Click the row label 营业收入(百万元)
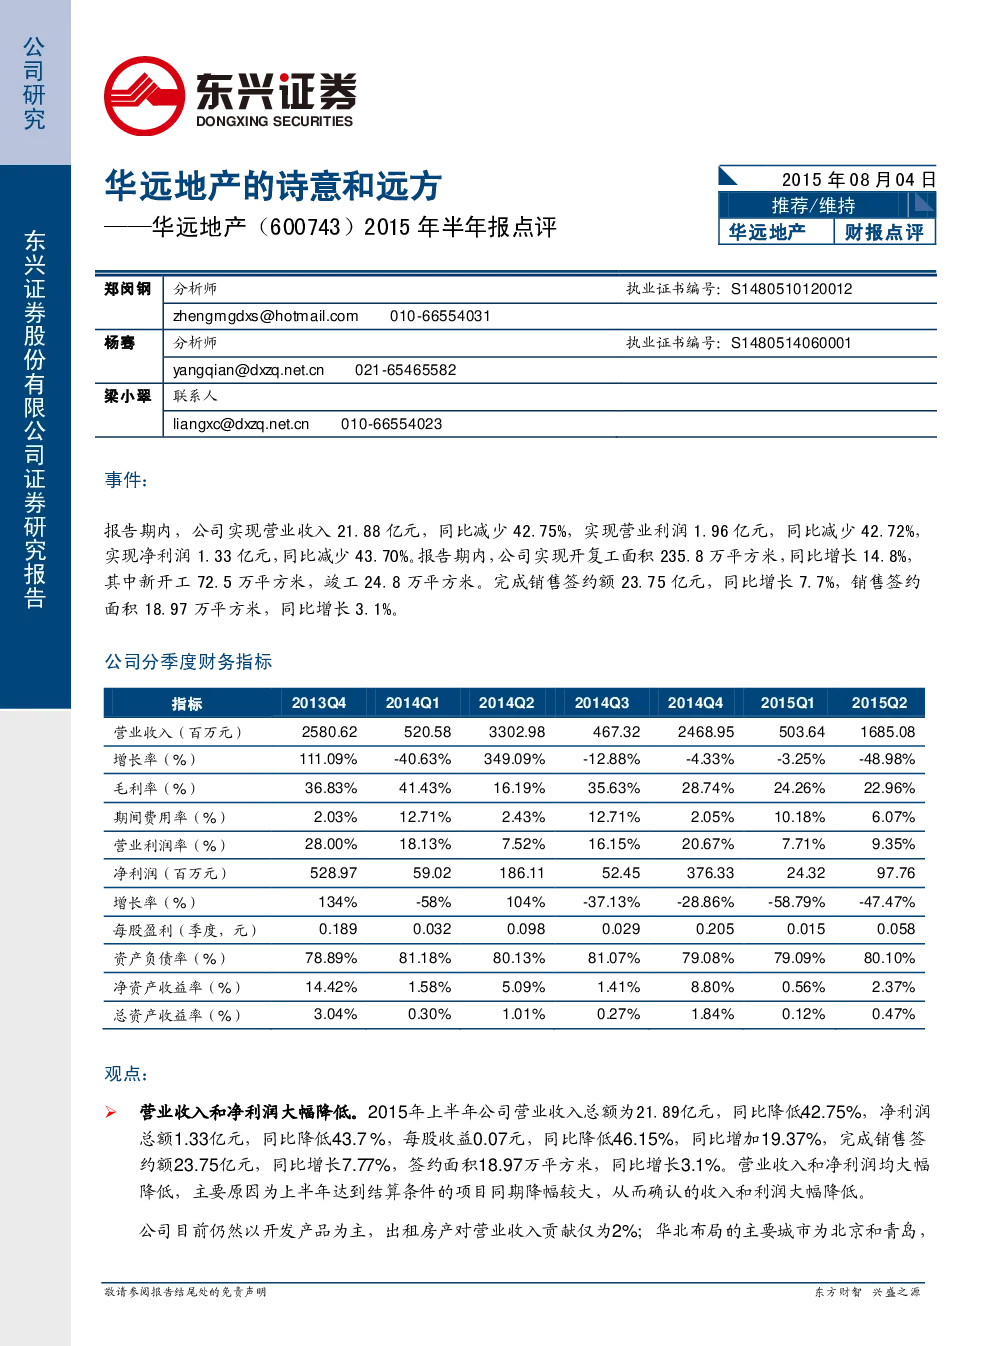 178,732
